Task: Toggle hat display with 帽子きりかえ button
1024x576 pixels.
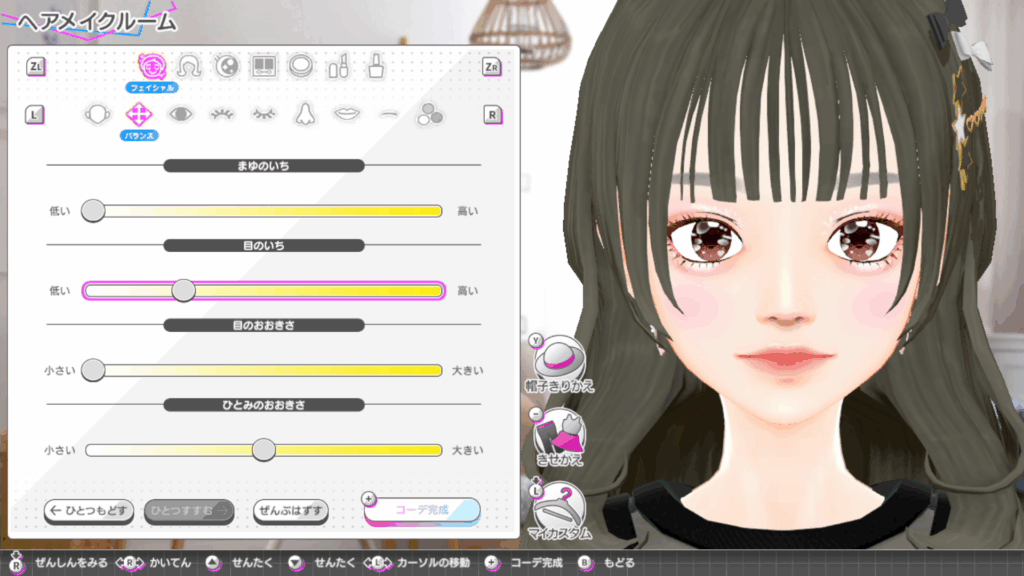Action: [x=562, y=358]
